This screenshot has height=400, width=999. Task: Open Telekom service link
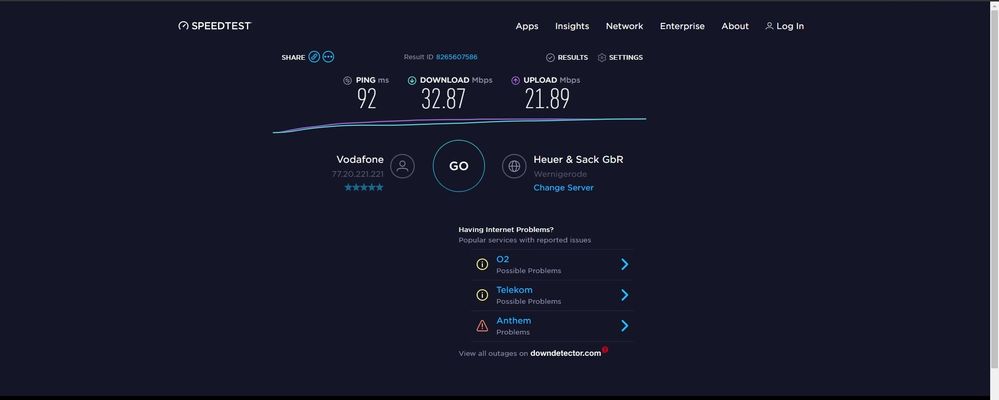click(x=514, y=290)
